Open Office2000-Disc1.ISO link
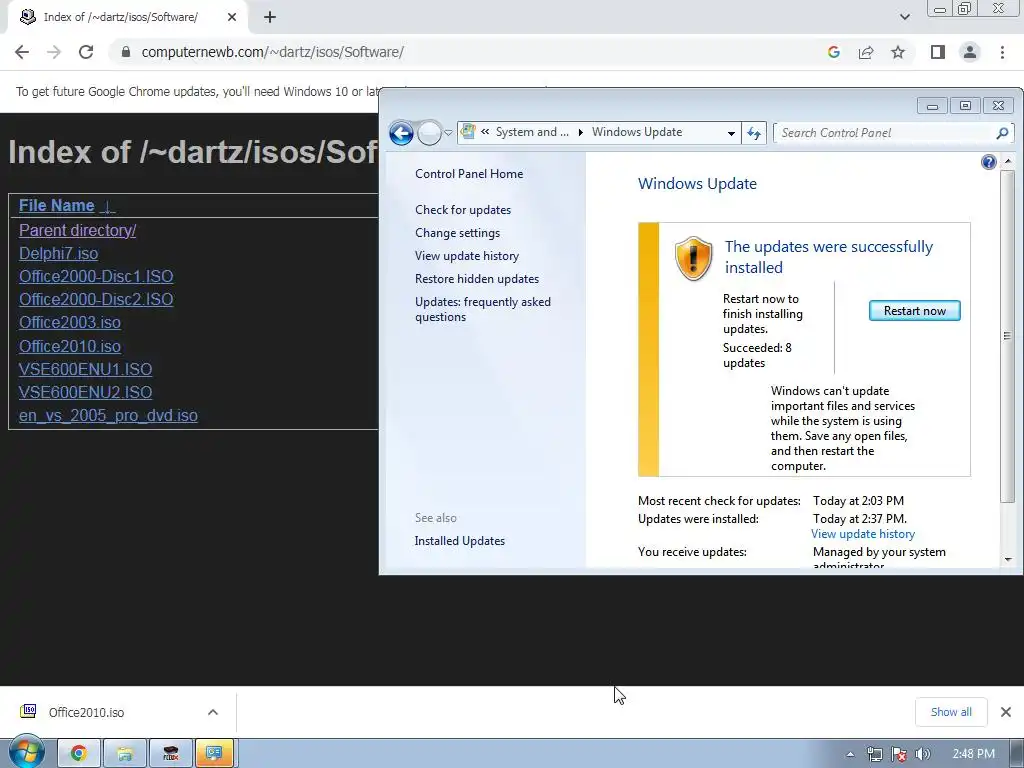 point(96,276)
